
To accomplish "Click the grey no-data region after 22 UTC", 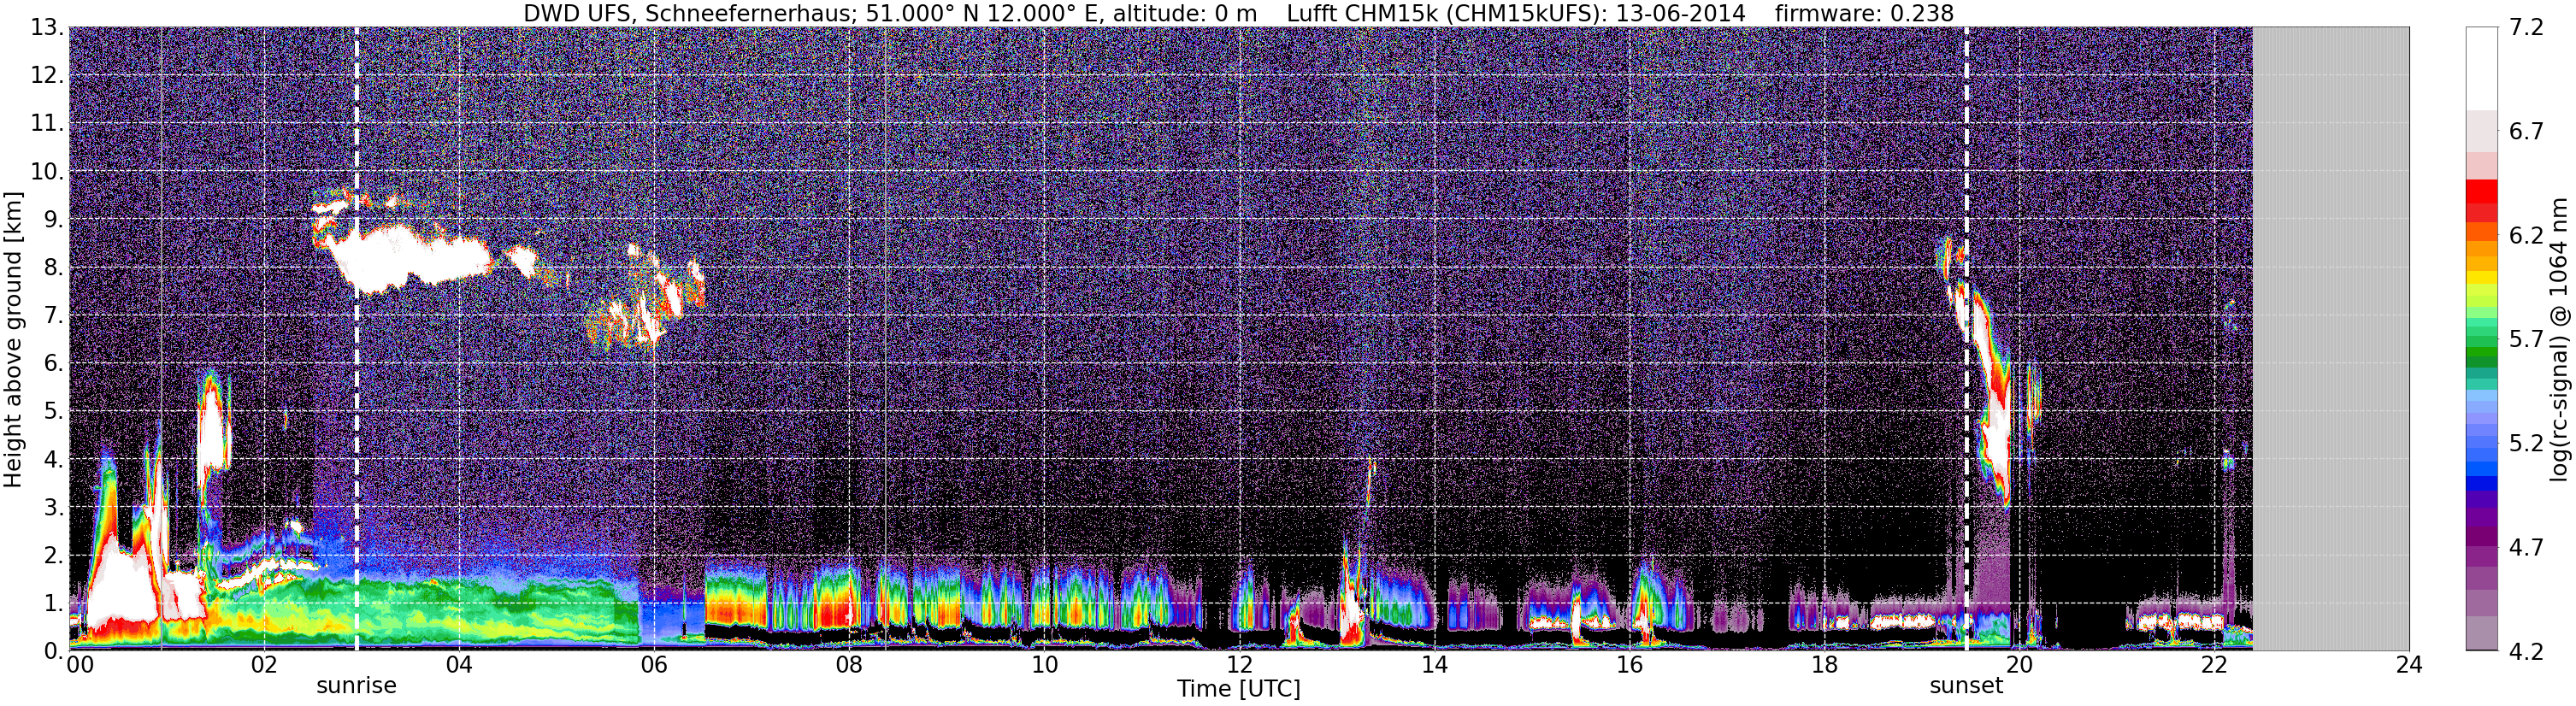I will pos(2331,338).
